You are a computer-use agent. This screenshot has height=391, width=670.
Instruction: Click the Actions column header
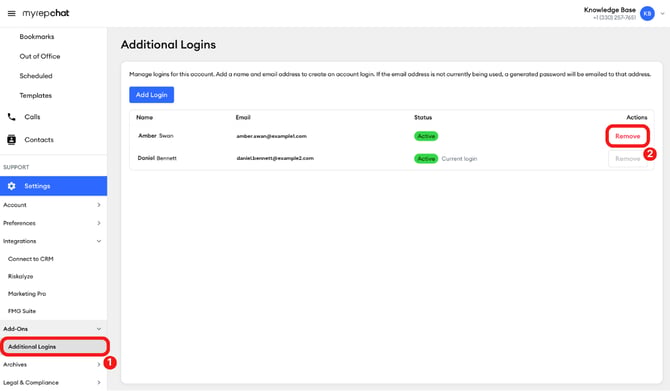point(637,118)
